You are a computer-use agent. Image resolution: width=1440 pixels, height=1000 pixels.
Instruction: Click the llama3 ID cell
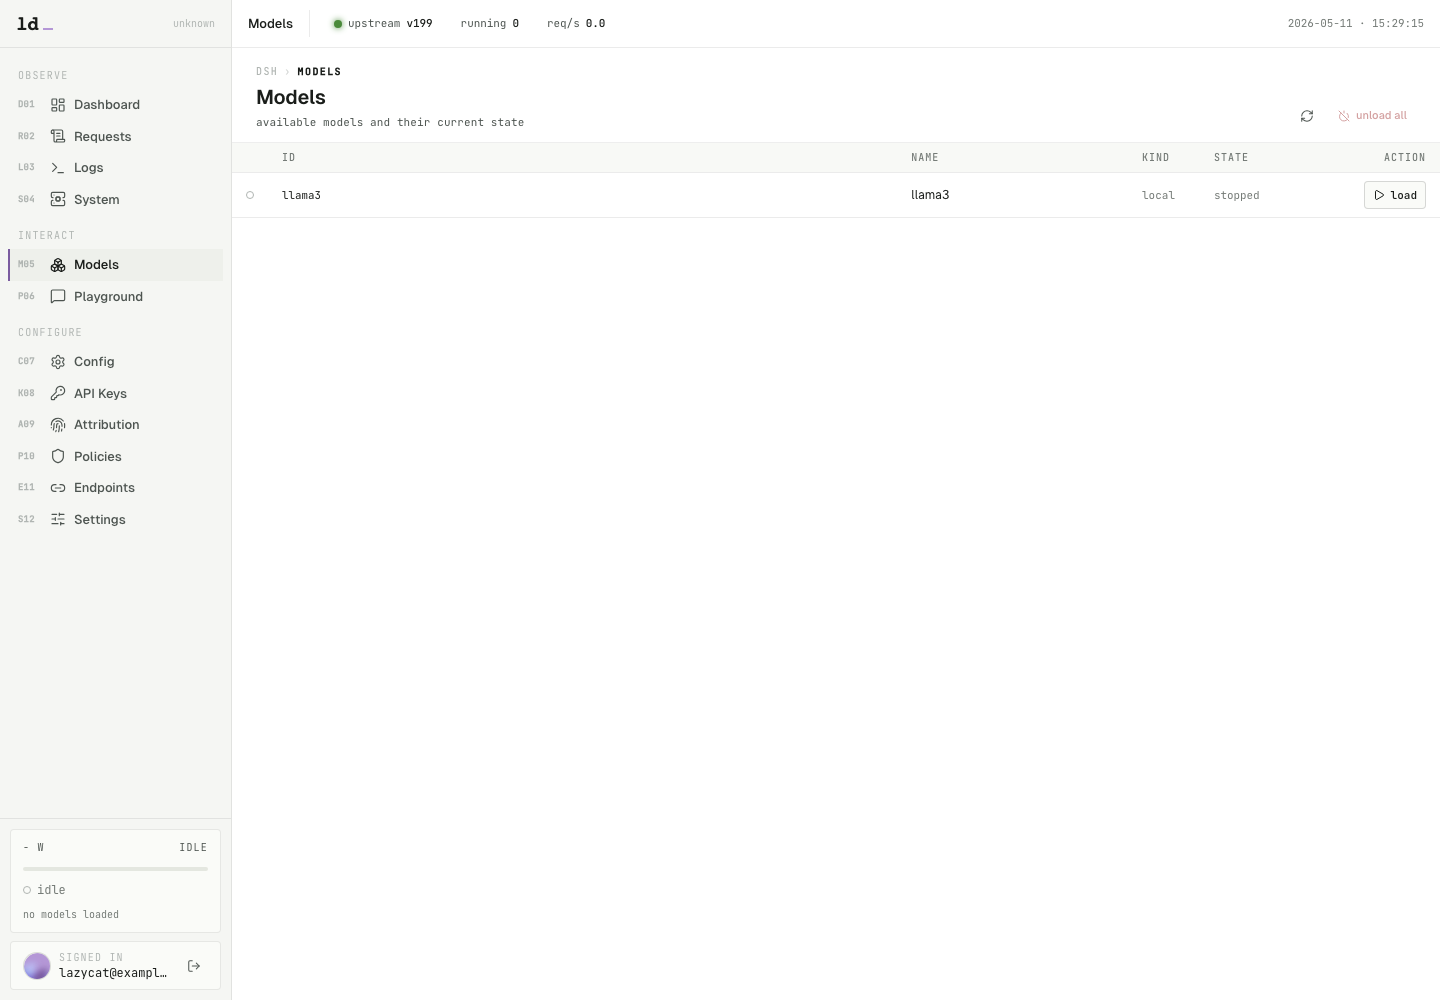(x=301, y=195)
